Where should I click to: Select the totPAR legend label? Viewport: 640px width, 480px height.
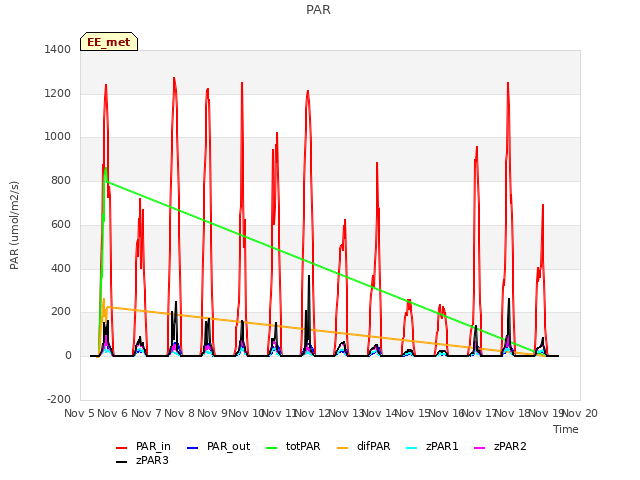pos(303,446)
